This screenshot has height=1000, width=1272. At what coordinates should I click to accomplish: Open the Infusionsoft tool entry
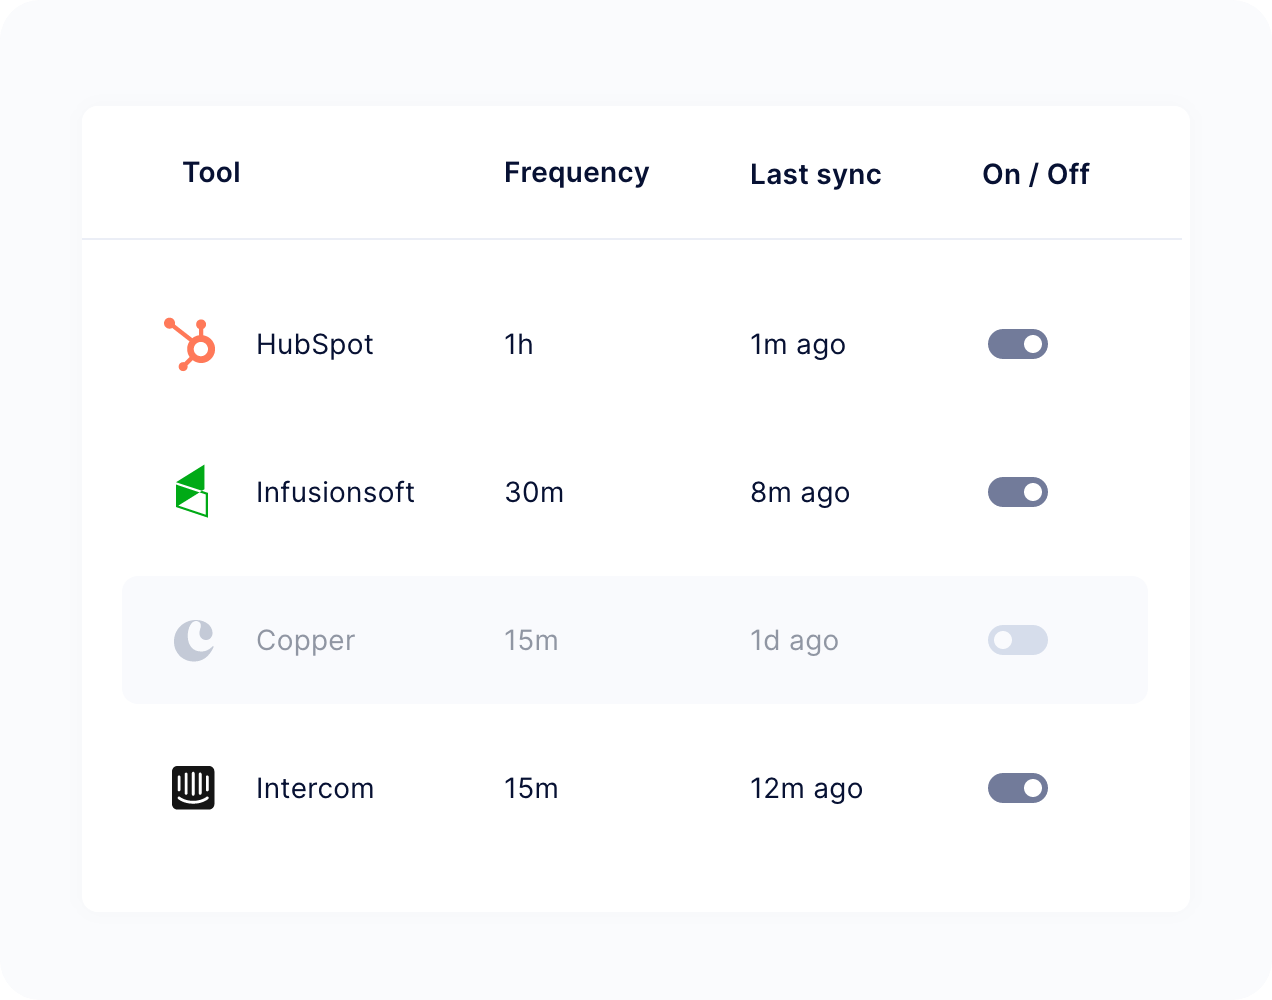pyautogui.click(x=335, y=492)
